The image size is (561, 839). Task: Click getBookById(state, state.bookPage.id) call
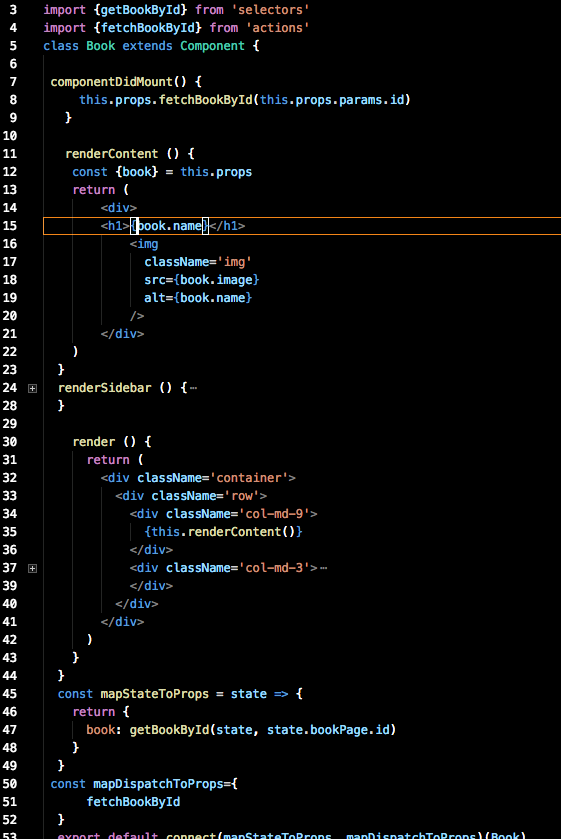click(263, 730)
